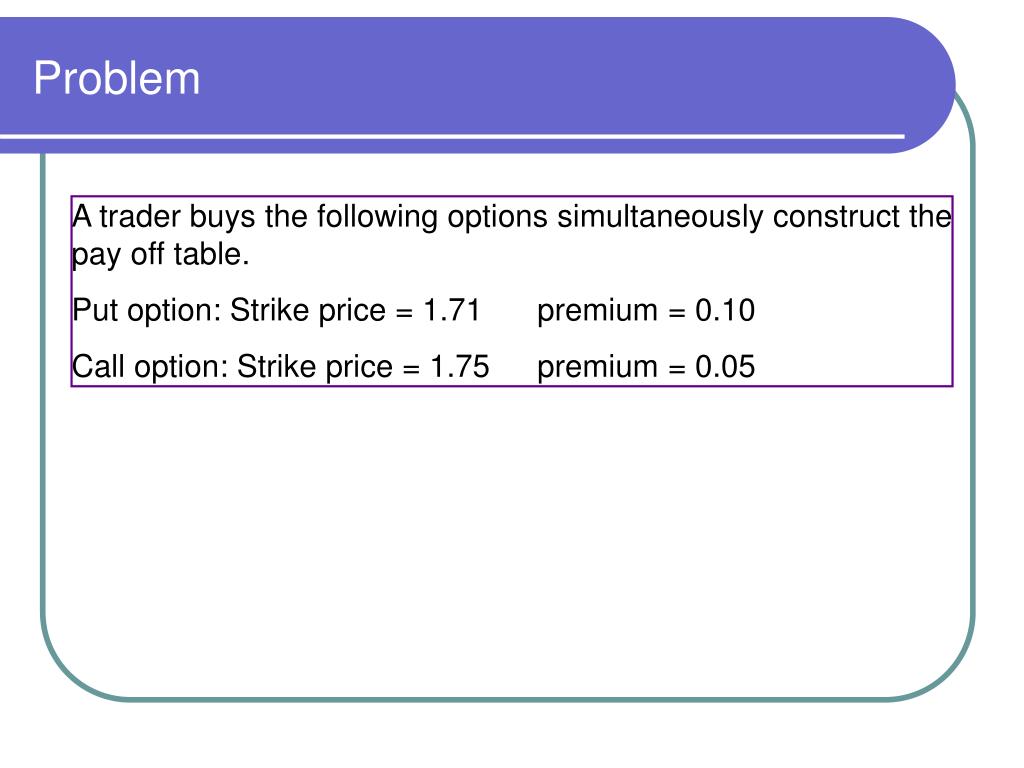Select the put strike value 1.71
Viewport: 1024px width, 768px height.
click(452, 310)
